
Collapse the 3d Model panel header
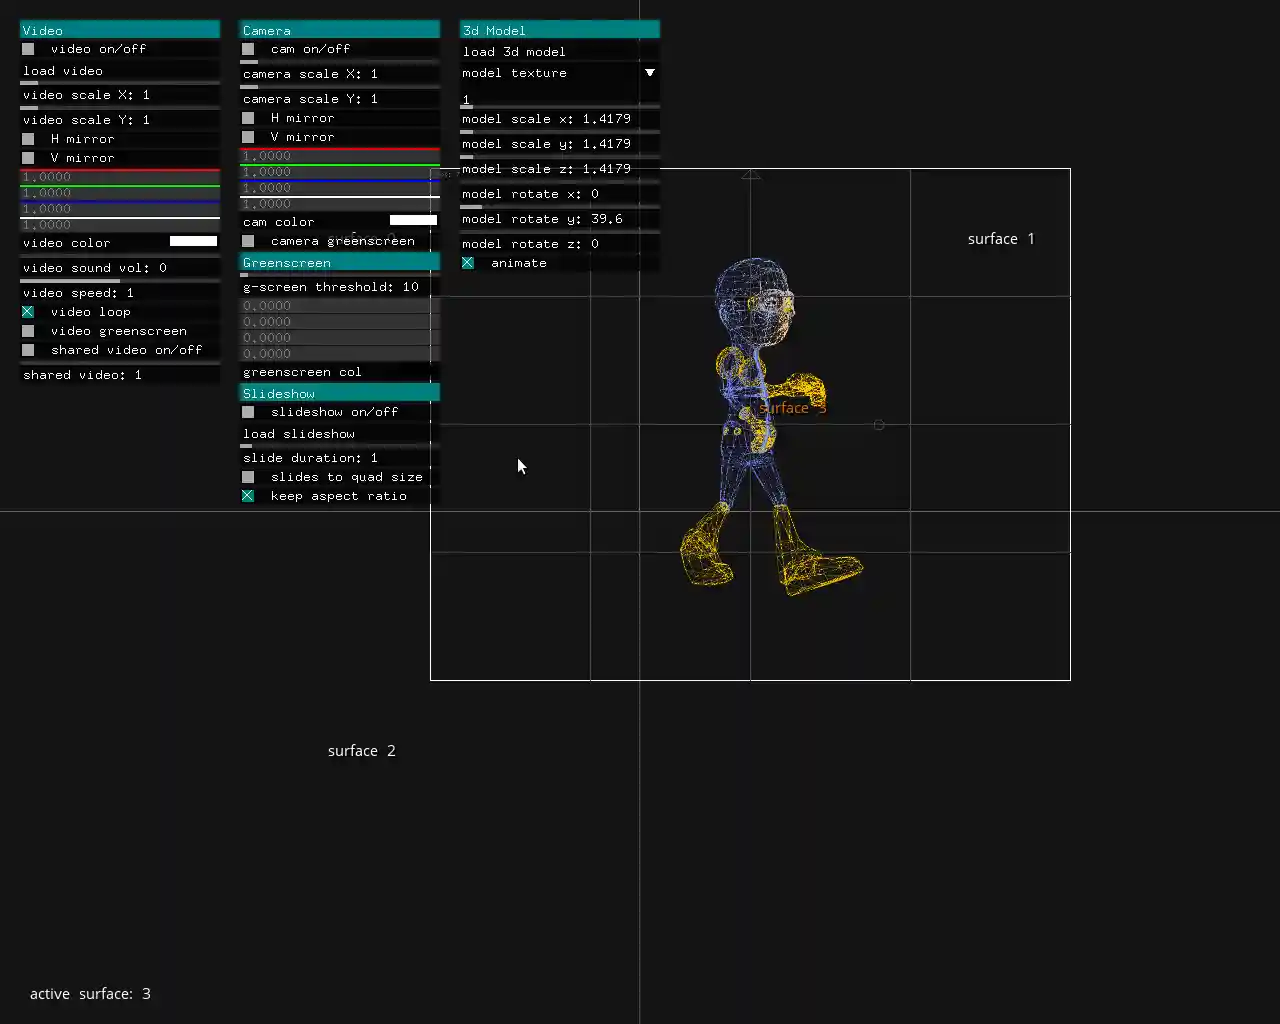pos(560,30)
